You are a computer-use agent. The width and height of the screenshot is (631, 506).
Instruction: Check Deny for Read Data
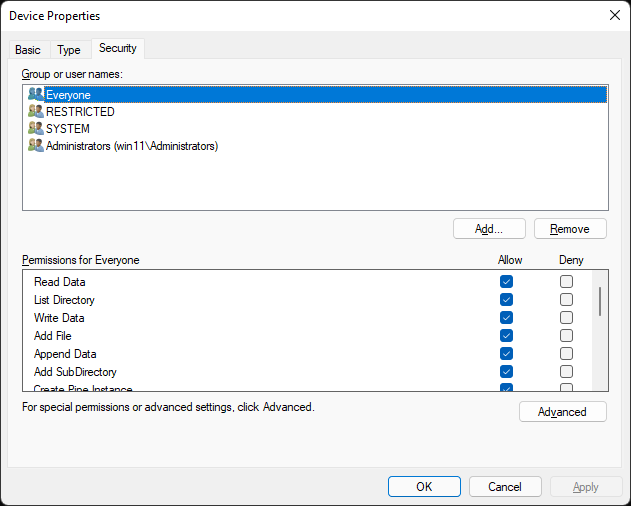(x=566, y=281)
